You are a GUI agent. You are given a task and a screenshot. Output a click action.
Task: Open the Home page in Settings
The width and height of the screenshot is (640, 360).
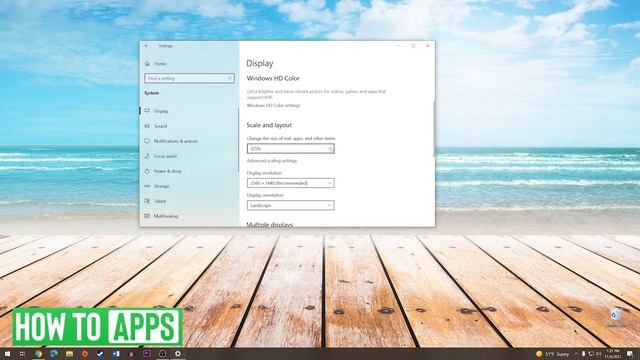tap(156, 64)
